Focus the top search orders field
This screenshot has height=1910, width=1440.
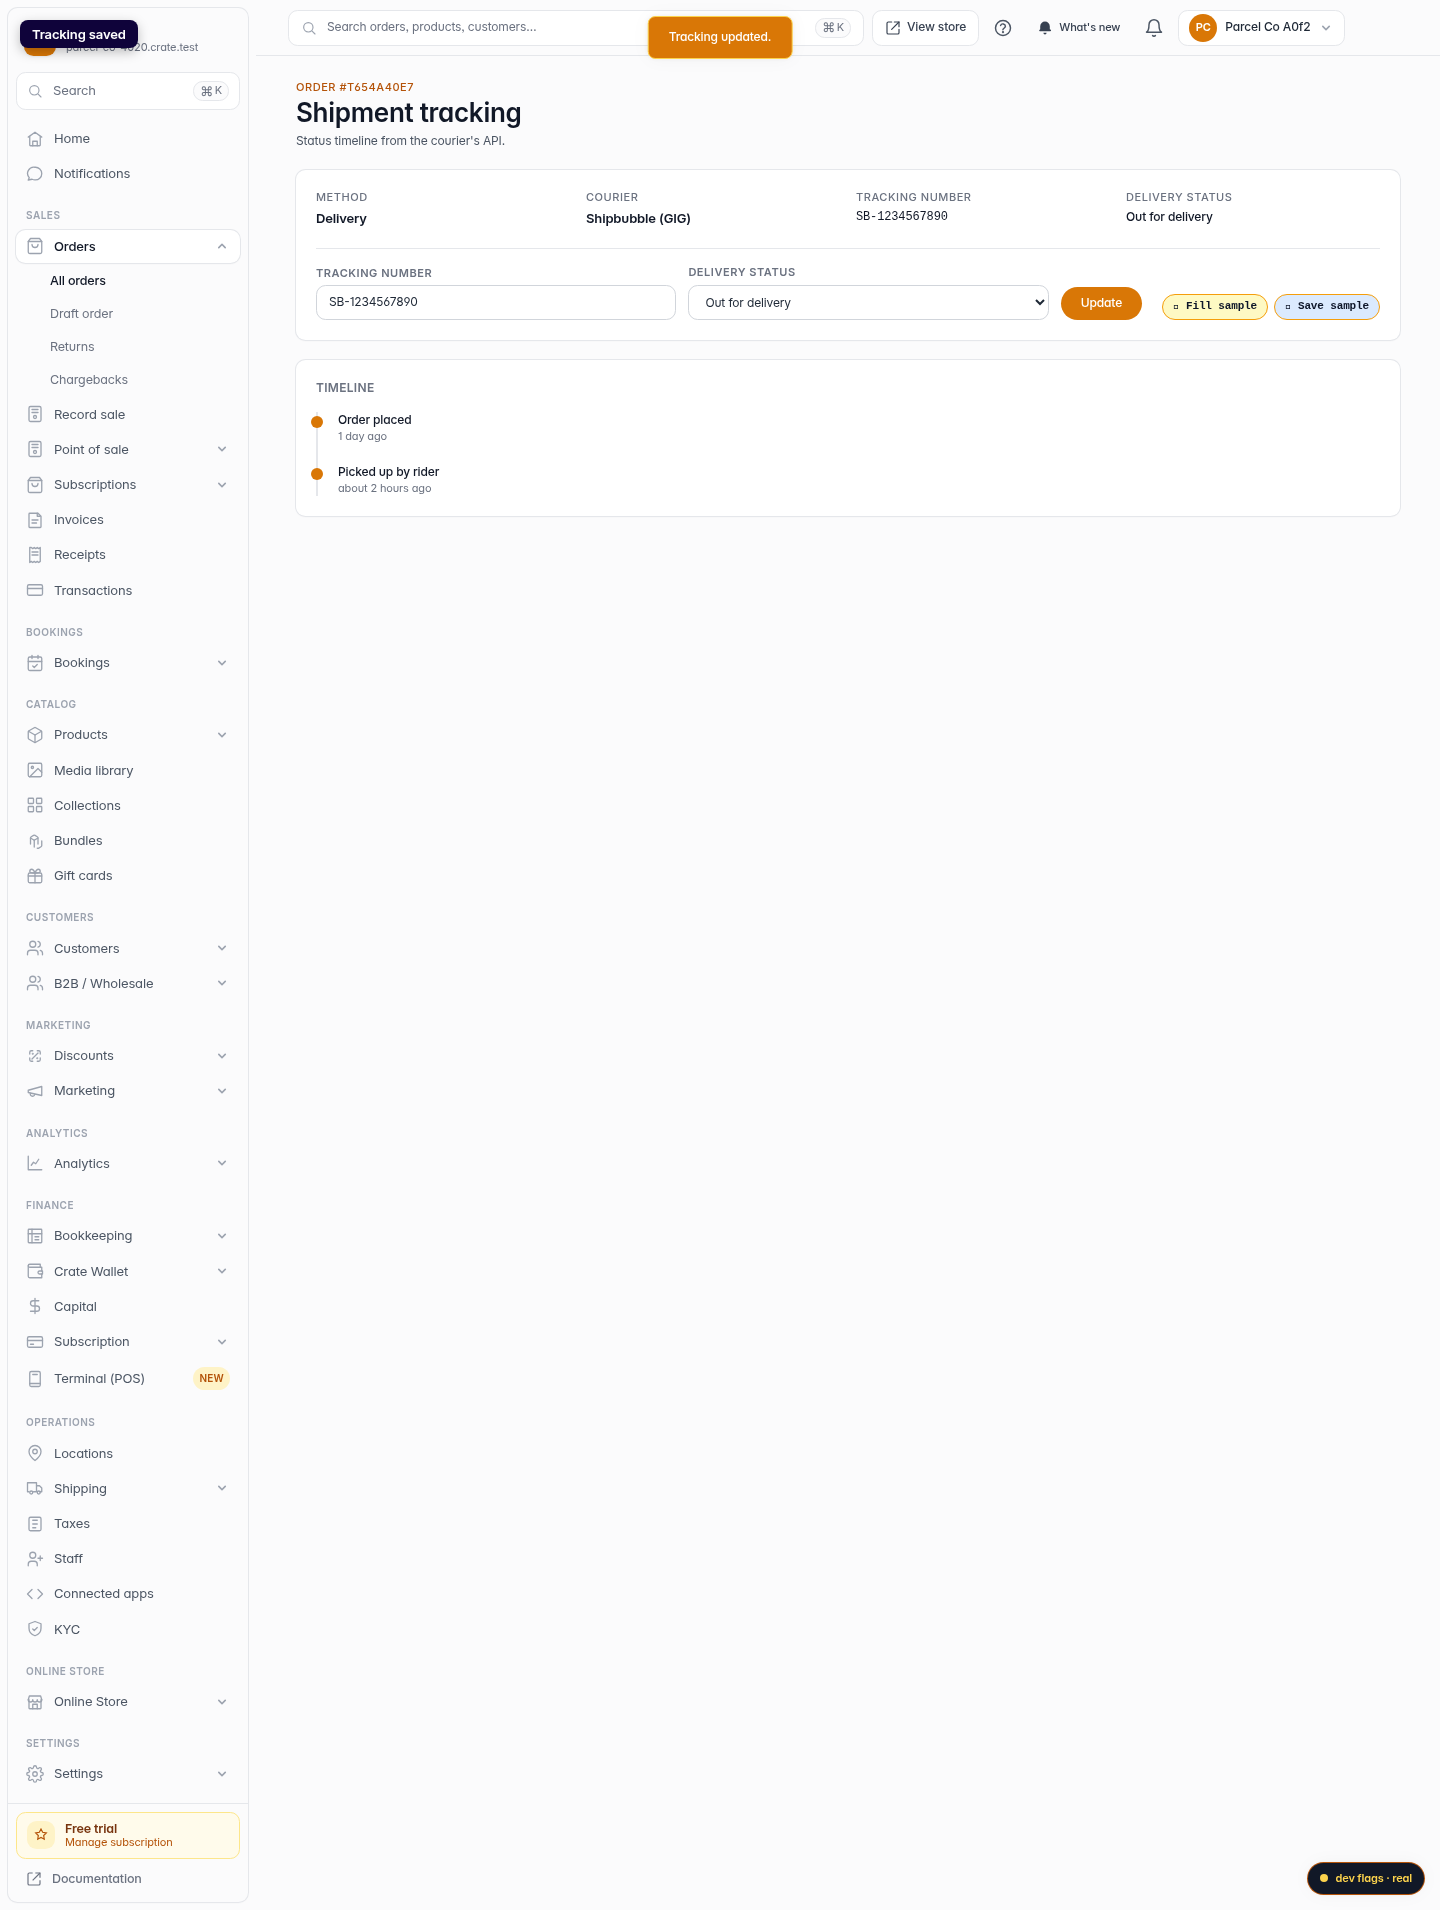(575, 28)
